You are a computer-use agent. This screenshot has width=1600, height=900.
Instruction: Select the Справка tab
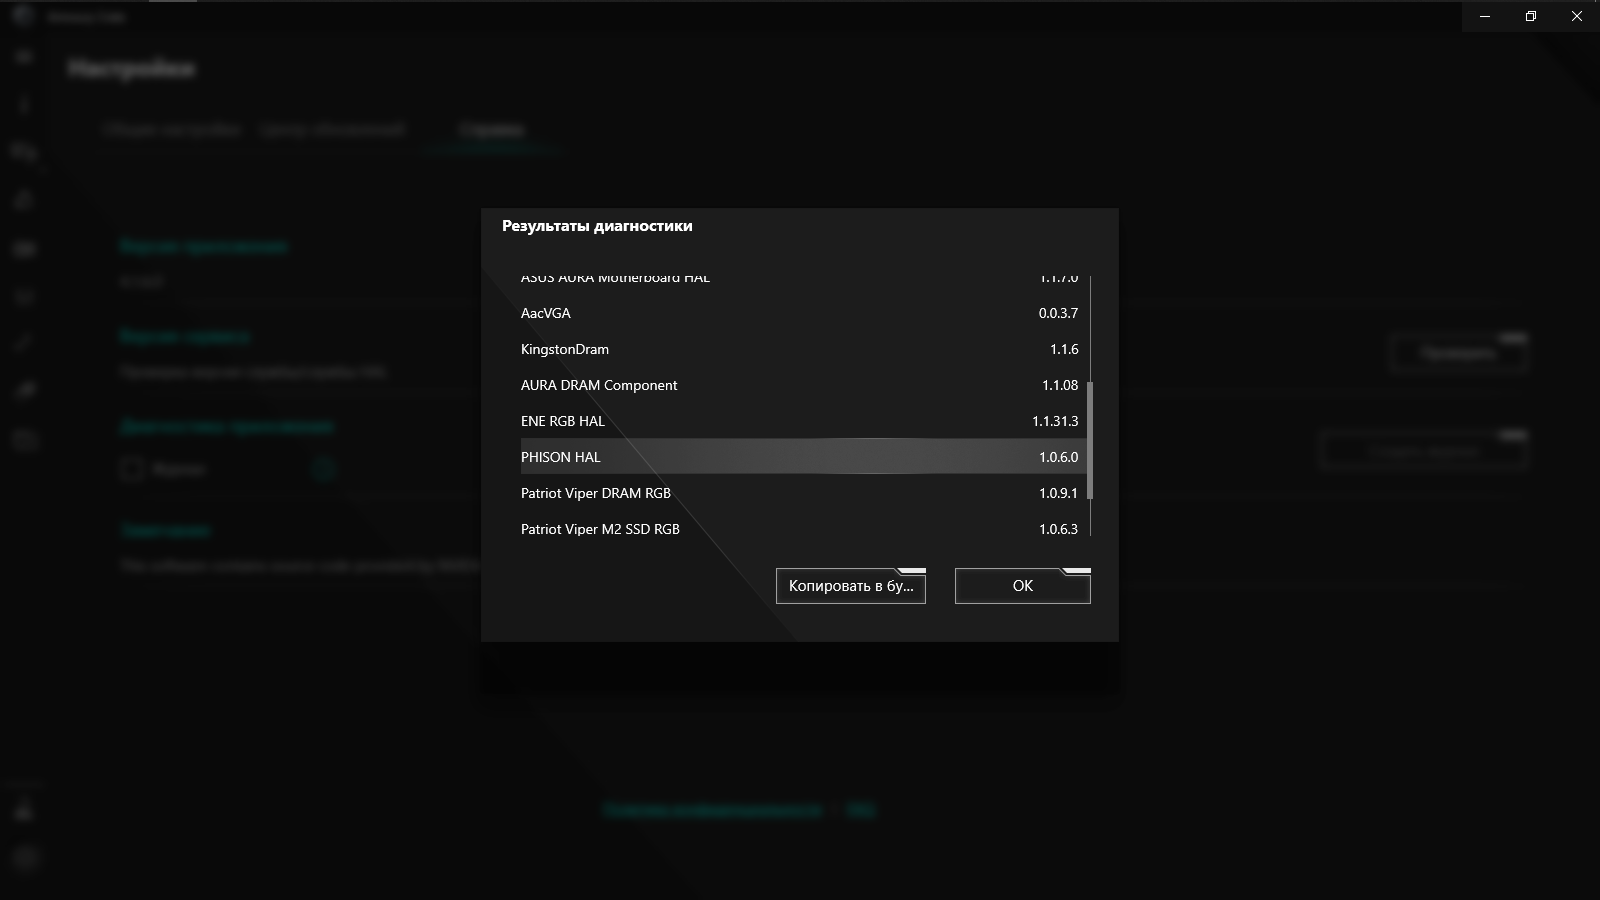492,129
